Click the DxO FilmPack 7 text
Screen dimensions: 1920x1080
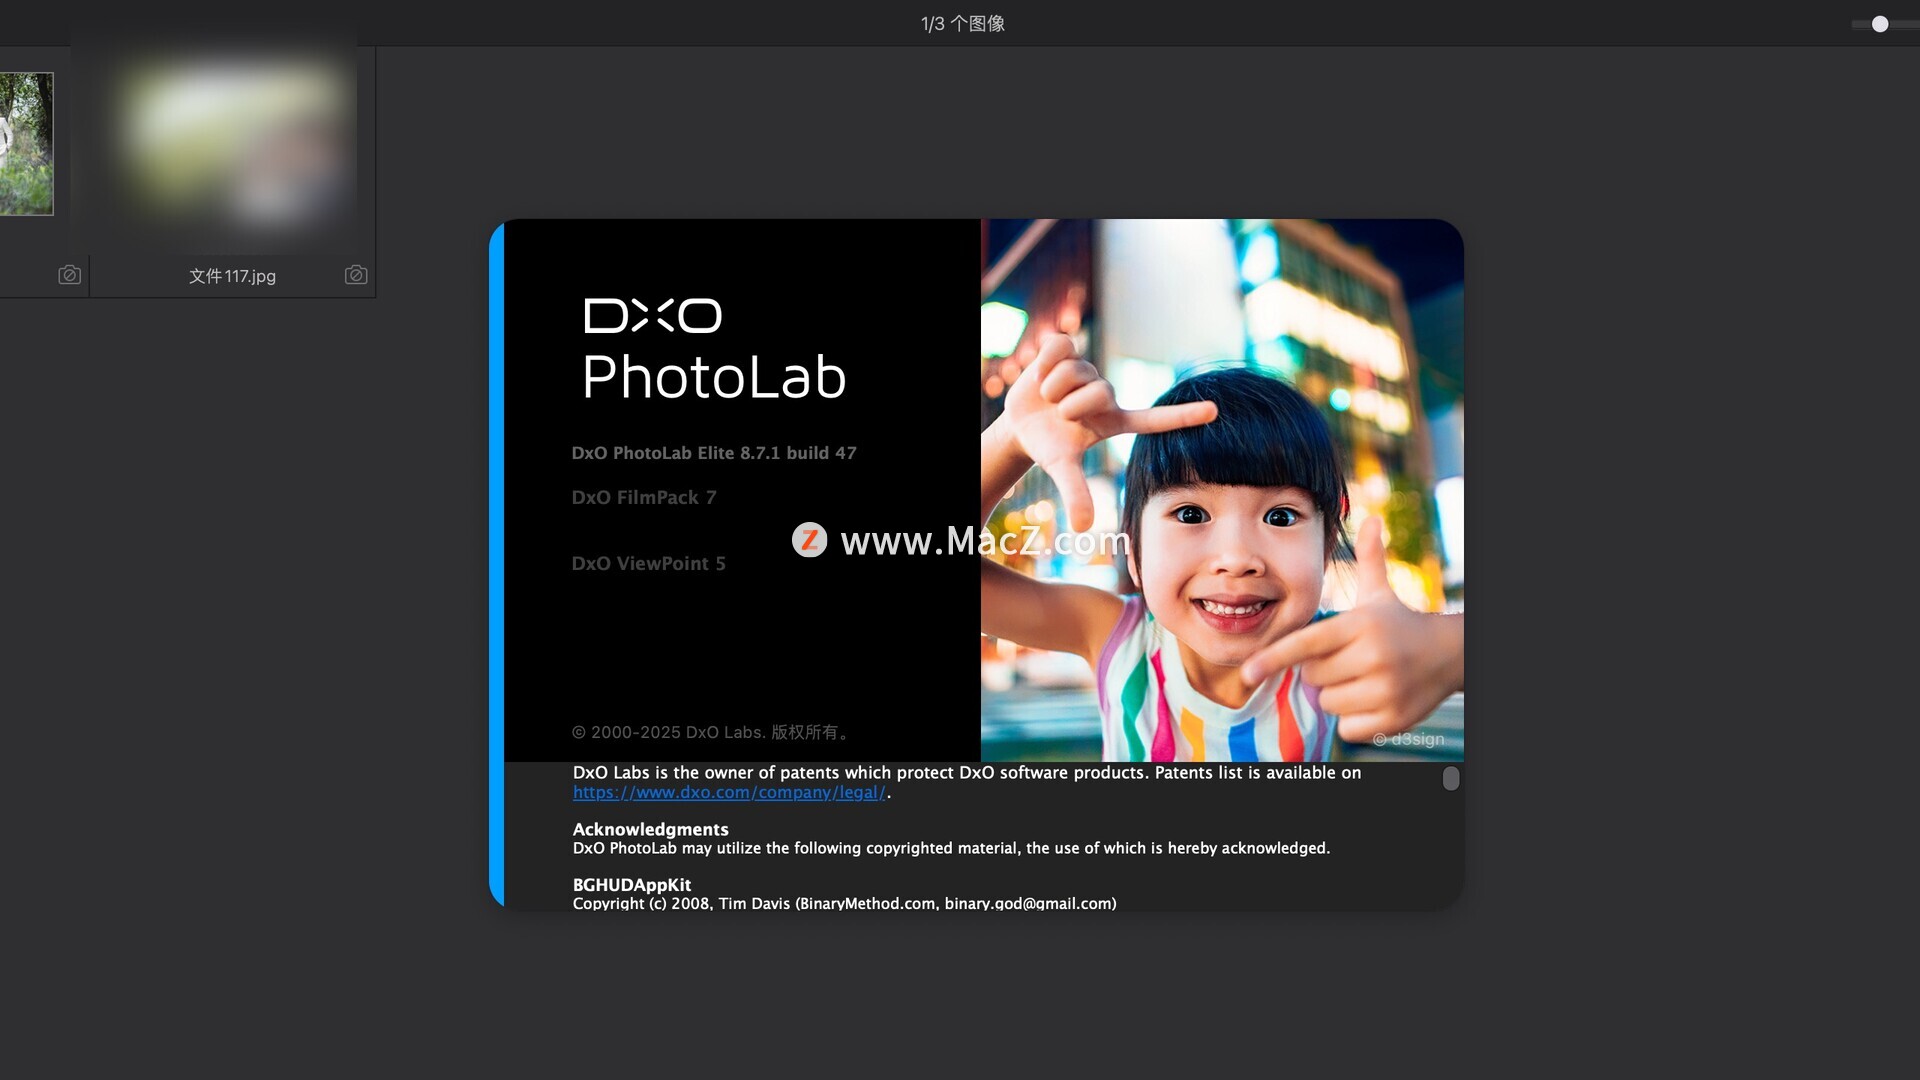pyautogui.click(x=644, y=497)
